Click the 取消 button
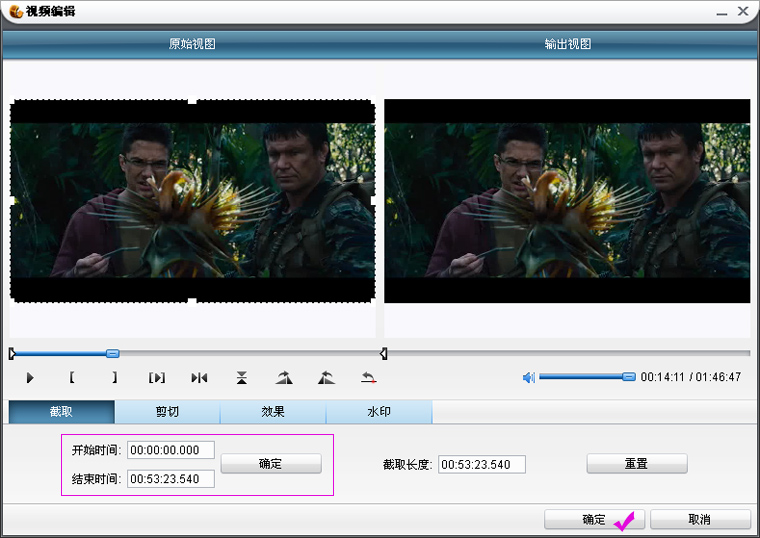 [x=700, y=520]
